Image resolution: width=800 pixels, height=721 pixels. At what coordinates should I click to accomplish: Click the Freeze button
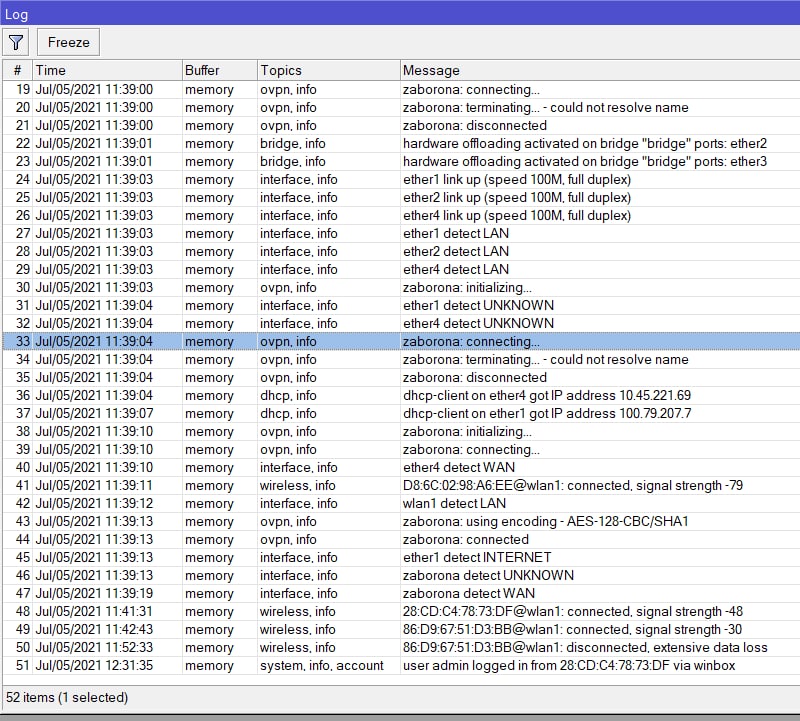(68, 42)
